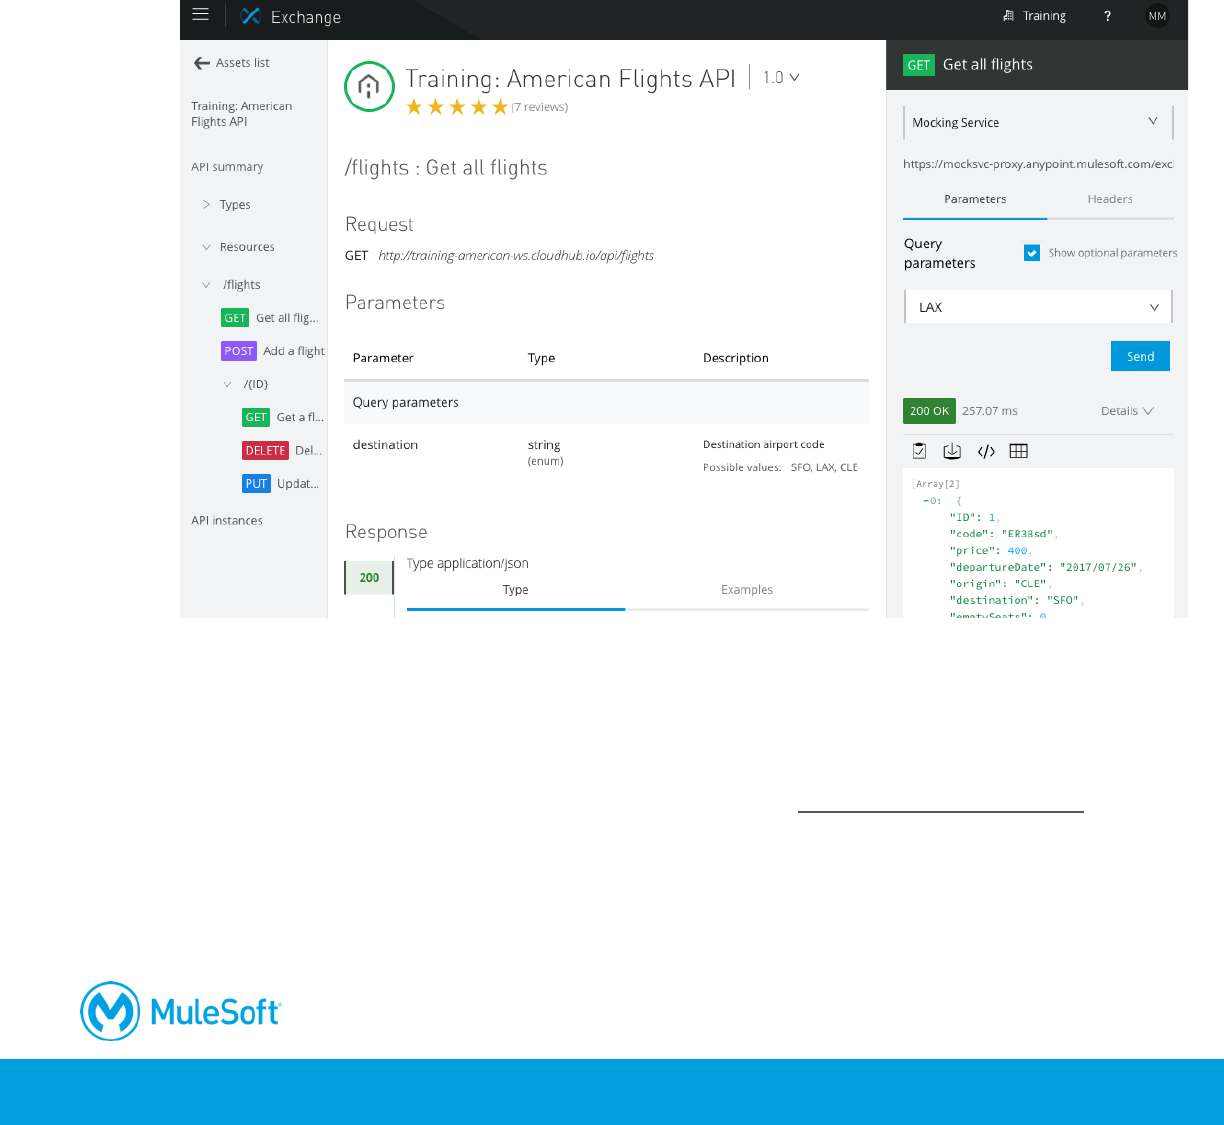Collapse the /{ID} resource node
Viewport: 1224px width, 1125px height.
click(227, 384)
